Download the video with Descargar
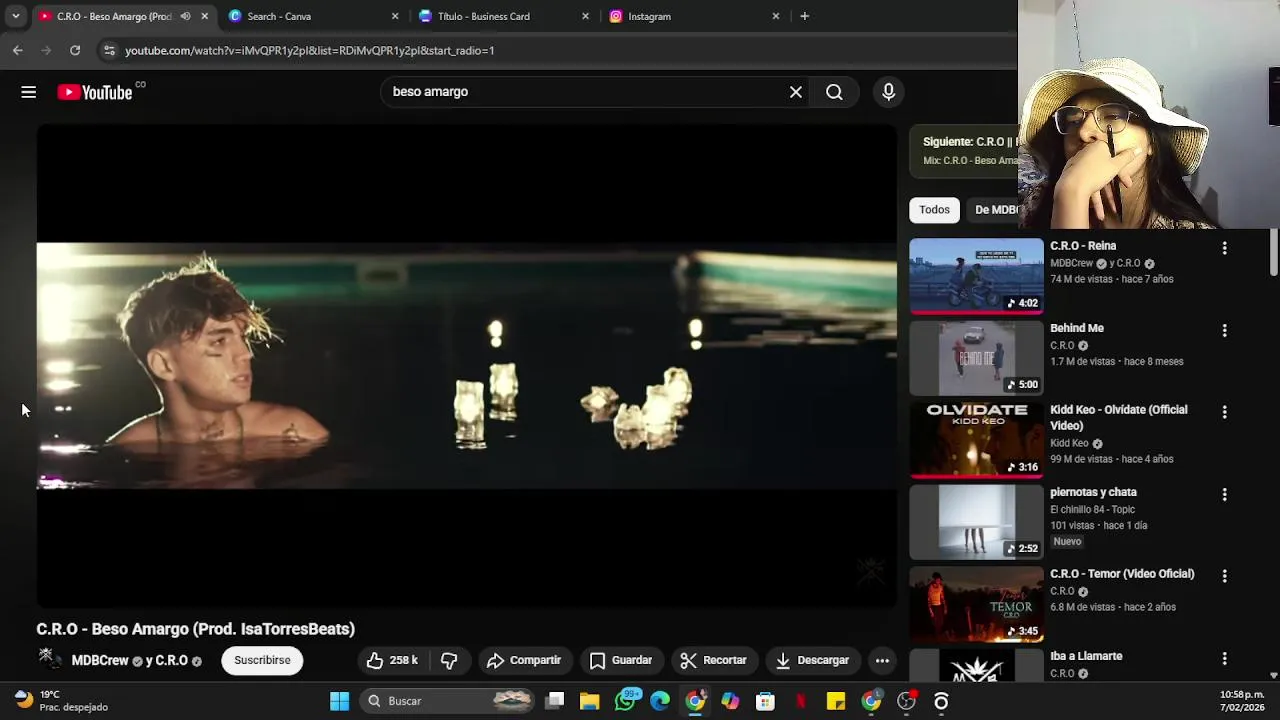Viewport: 1280px width, 720px height. click(812, 660)
